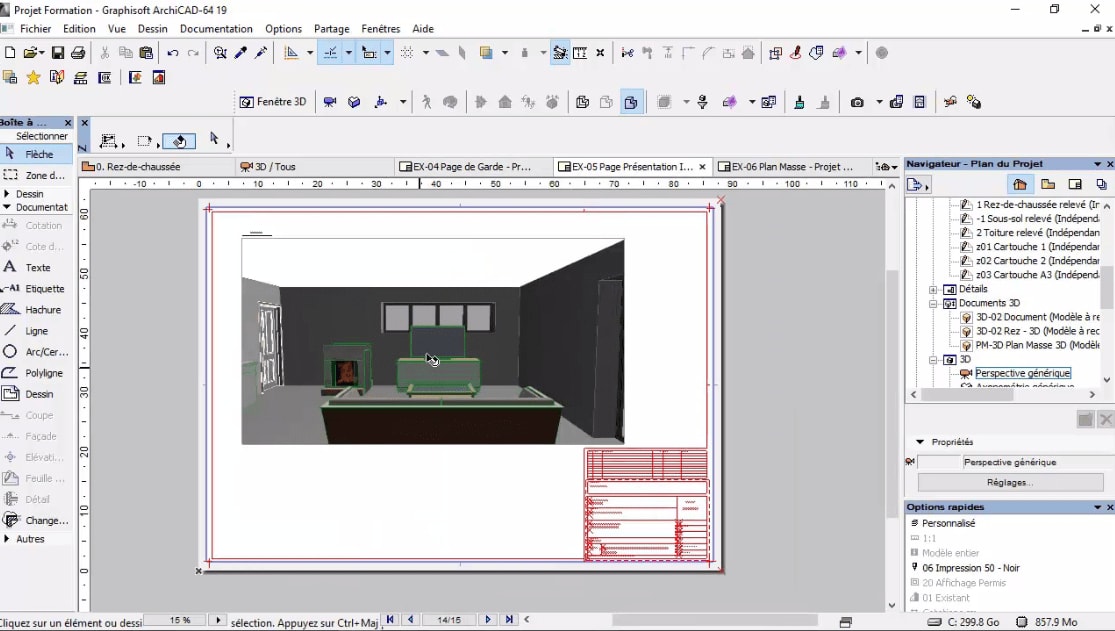Click the Find and Select magnifier icon

(x=220, y=53)
